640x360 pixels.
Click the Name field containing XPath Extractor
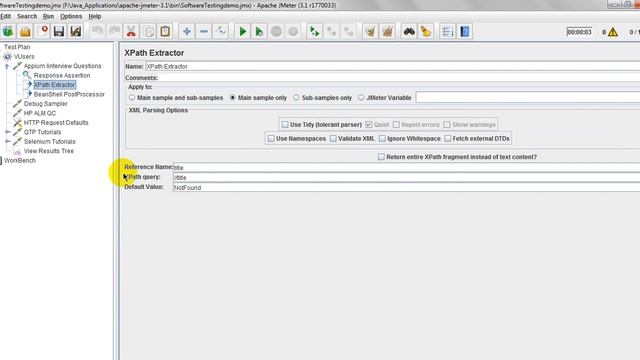tap(393, 66)
